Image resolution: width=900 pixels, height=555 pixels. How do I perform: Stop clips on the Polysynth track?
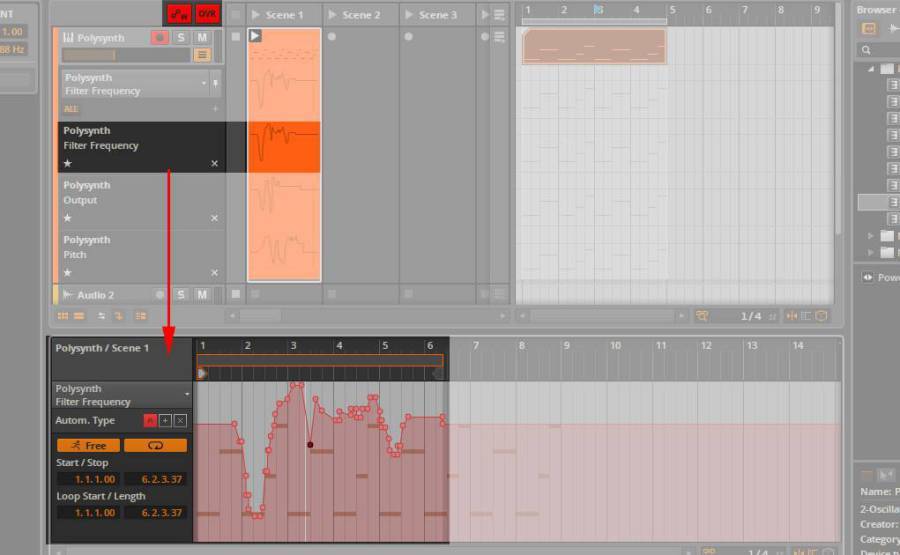[235, 37]
